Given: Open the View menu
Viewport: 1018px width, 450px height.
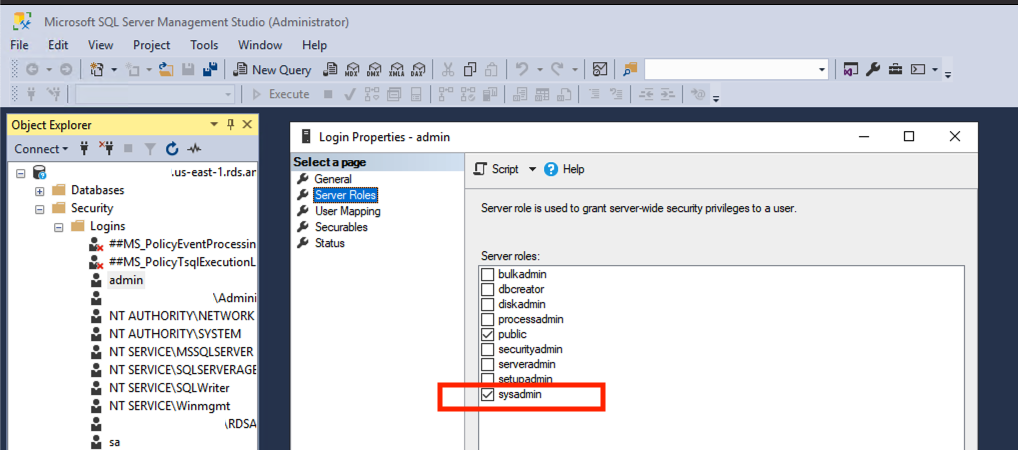Looking at the screenshot, I should 101,45.
